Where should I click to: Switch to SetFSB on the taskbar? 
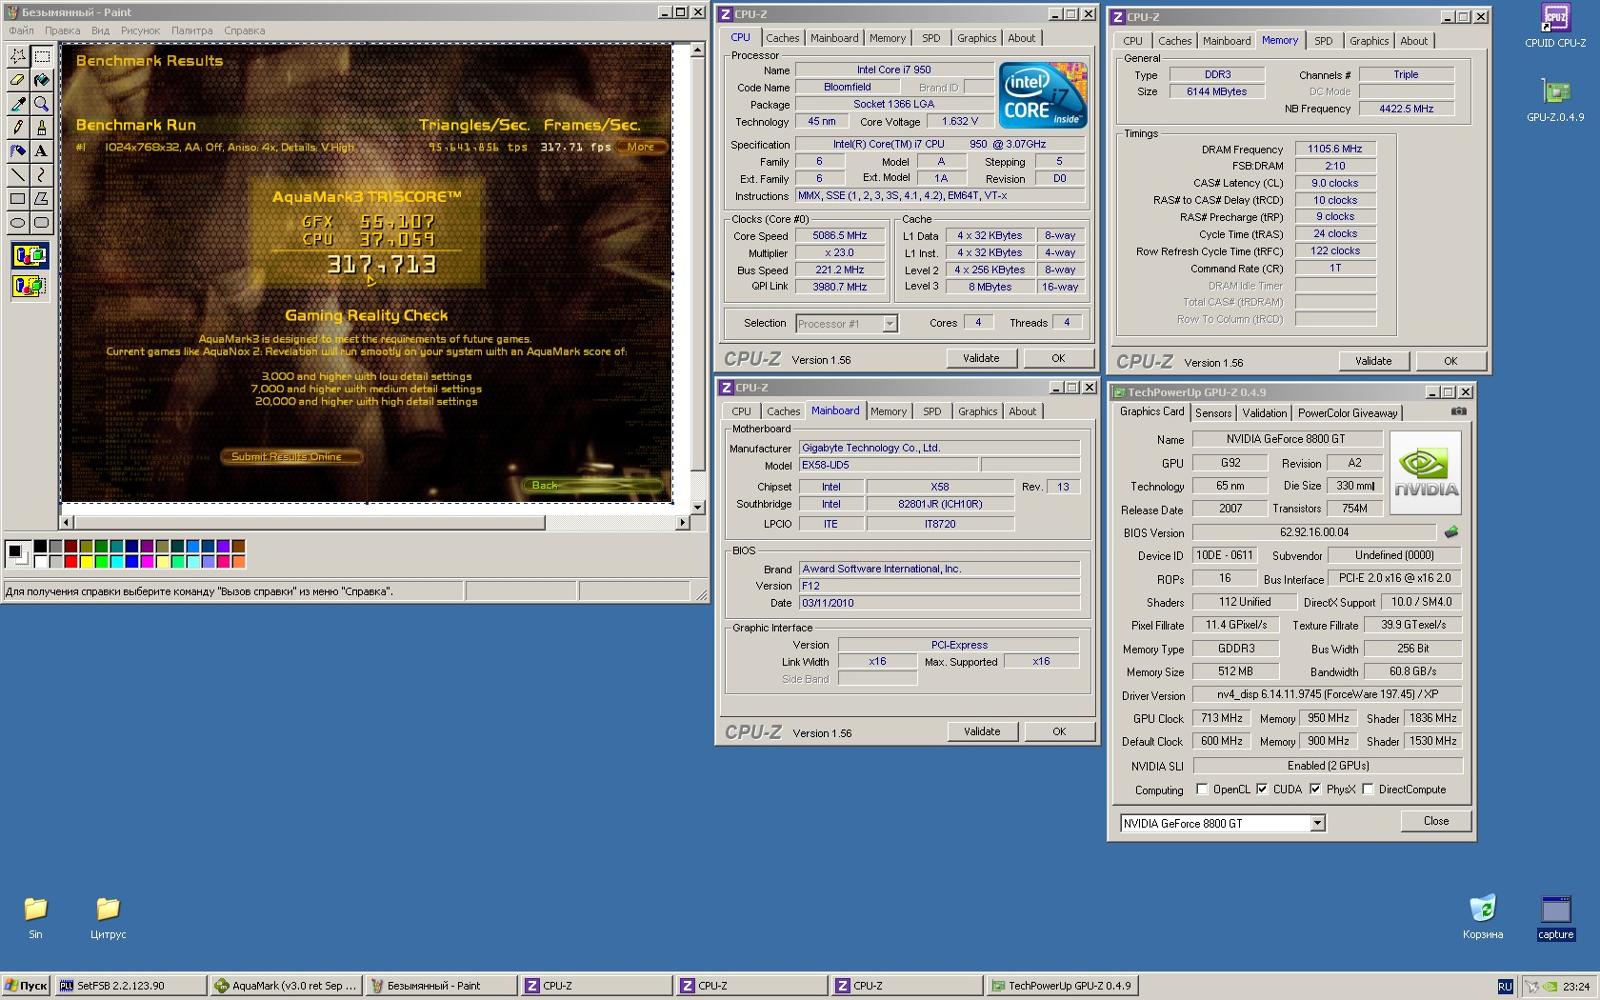(130, 986)
